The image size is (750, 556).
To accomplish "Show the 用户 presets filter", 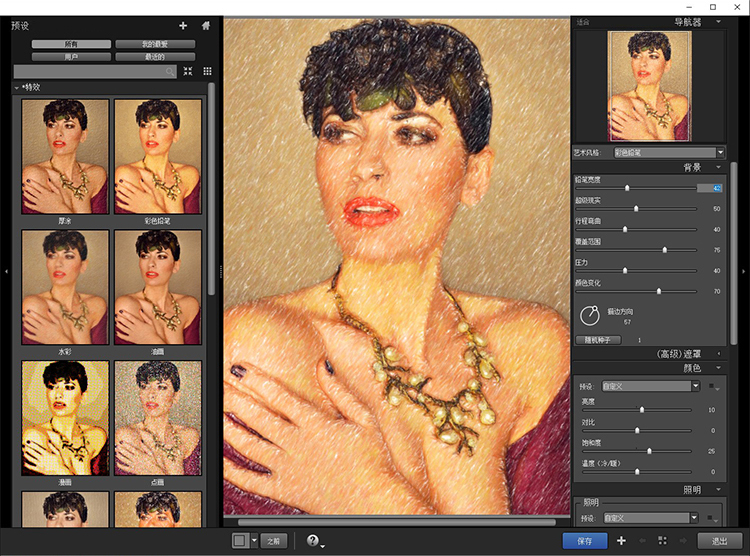I will (71, 57).
